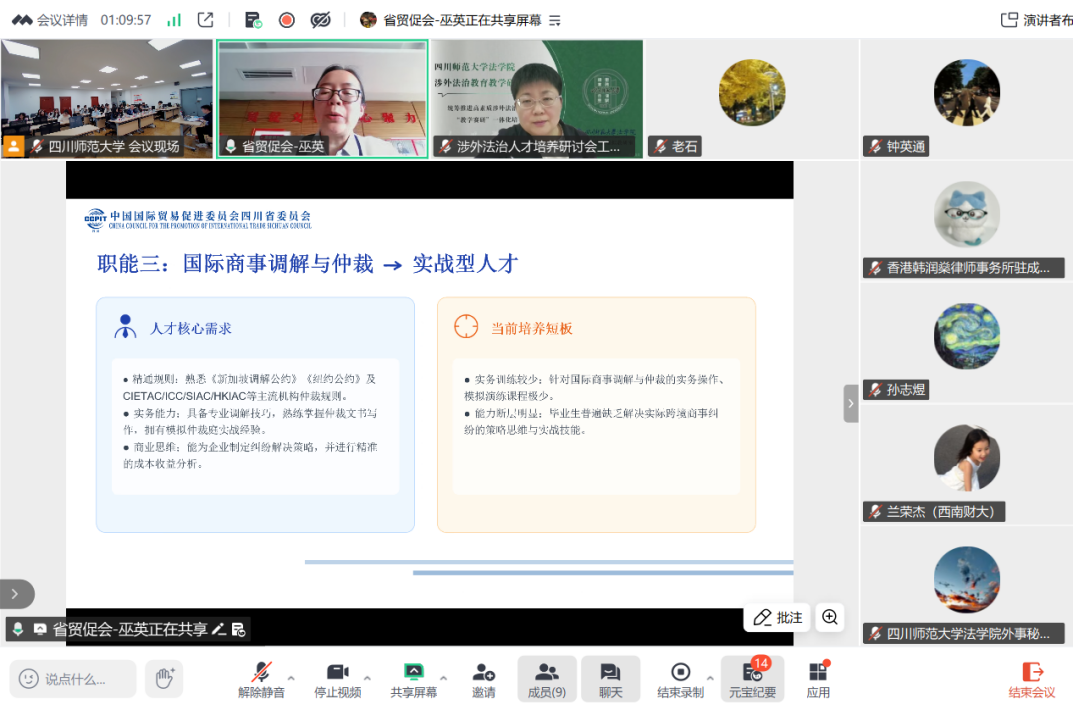
Task: Stop camera with 停止视频 button
Action: (338, 679)
